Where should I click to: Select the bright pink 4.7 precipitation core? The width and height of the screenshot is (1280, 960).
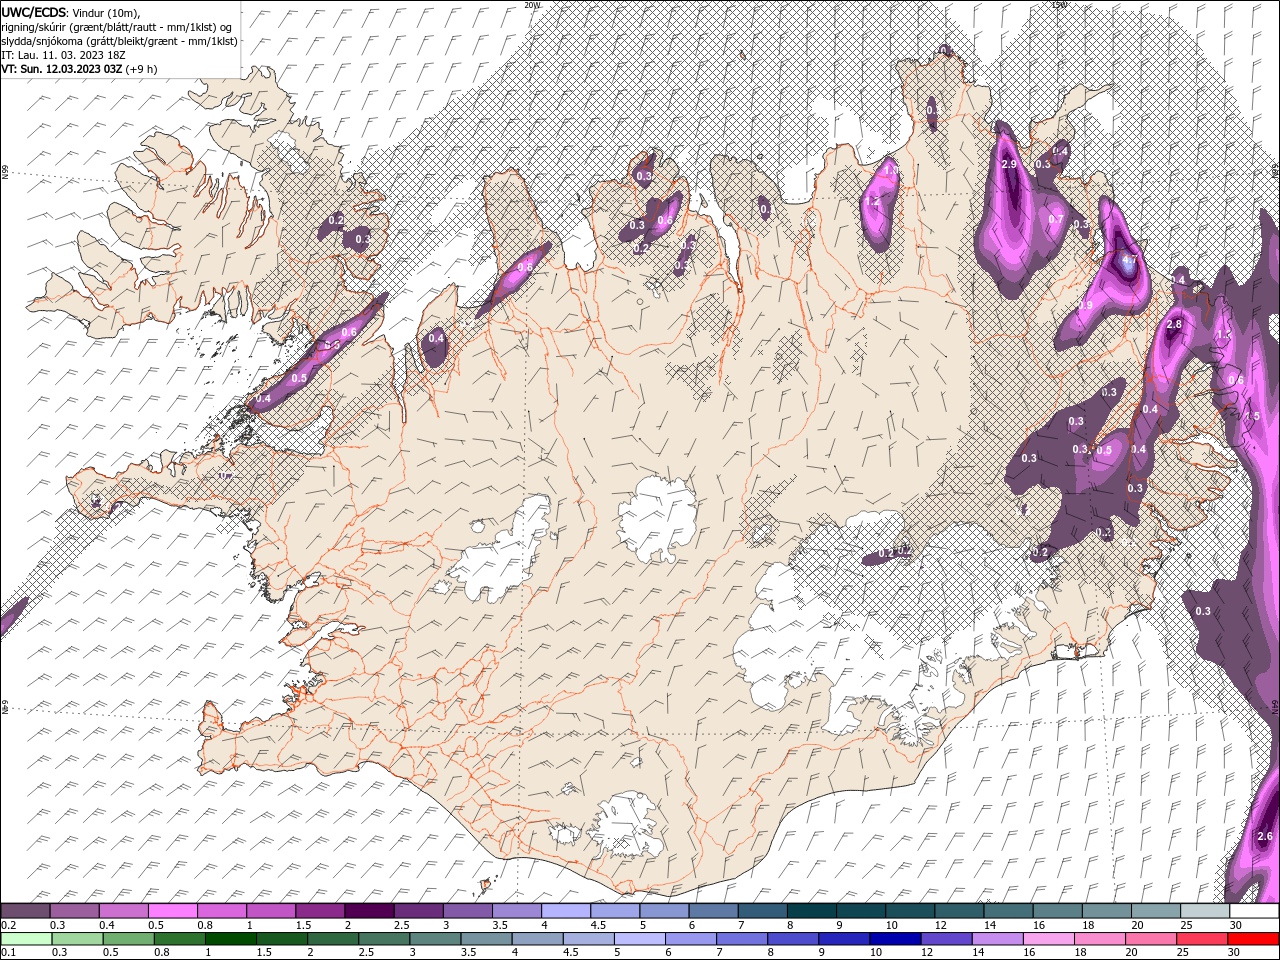click(1130, 259)
